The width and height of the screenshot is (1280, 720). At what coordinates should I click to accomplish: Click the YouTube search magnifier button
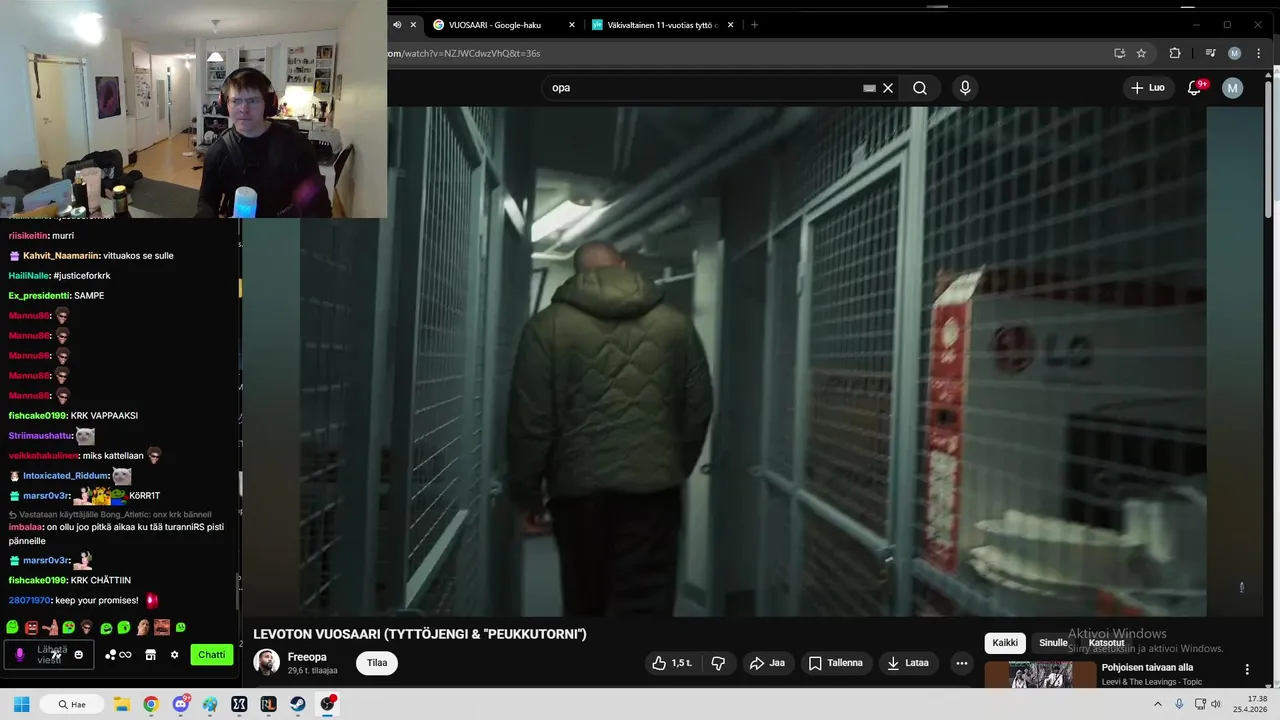click(x=920, y=88)
